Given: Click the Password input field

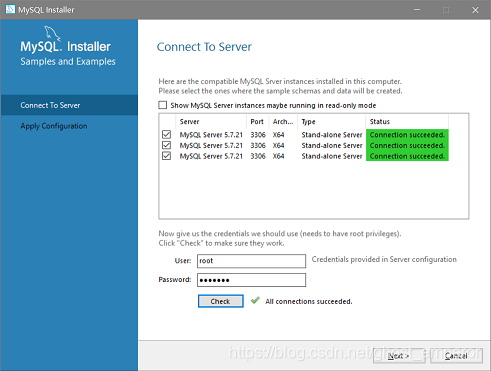Looking at the screenshot, I should tap(251, 280).
